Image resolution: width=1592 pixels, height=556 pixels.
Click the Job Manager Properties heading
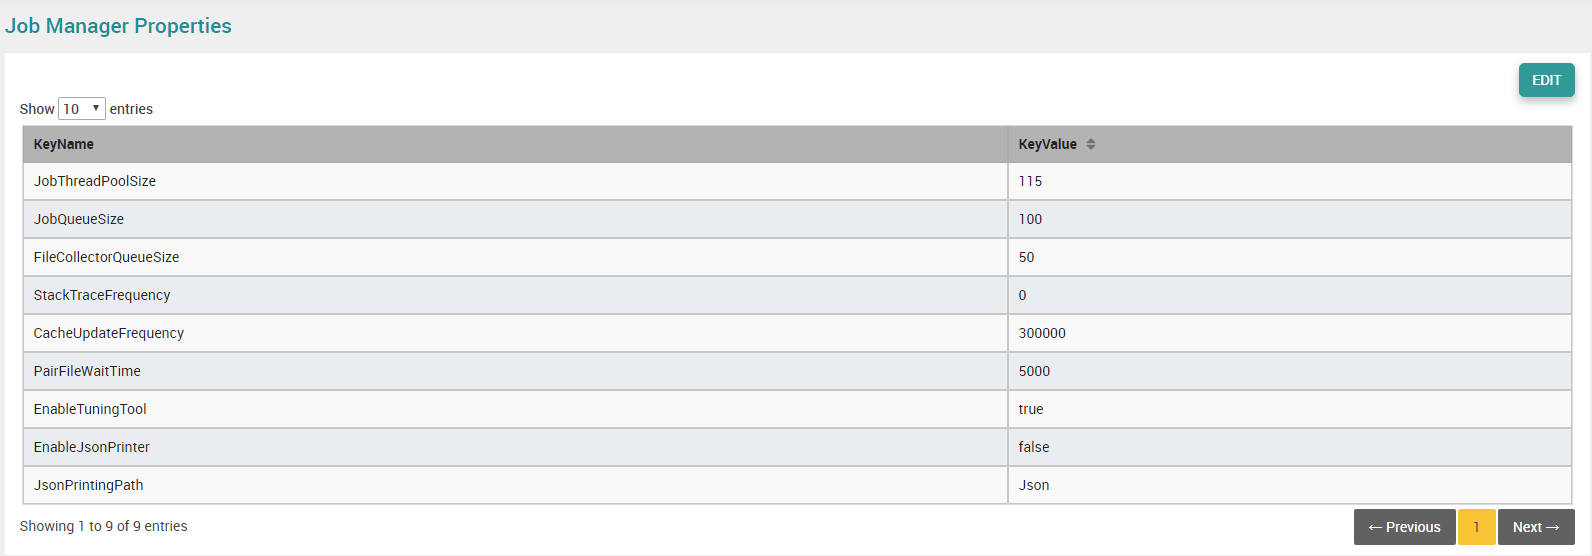click(118, 26)
